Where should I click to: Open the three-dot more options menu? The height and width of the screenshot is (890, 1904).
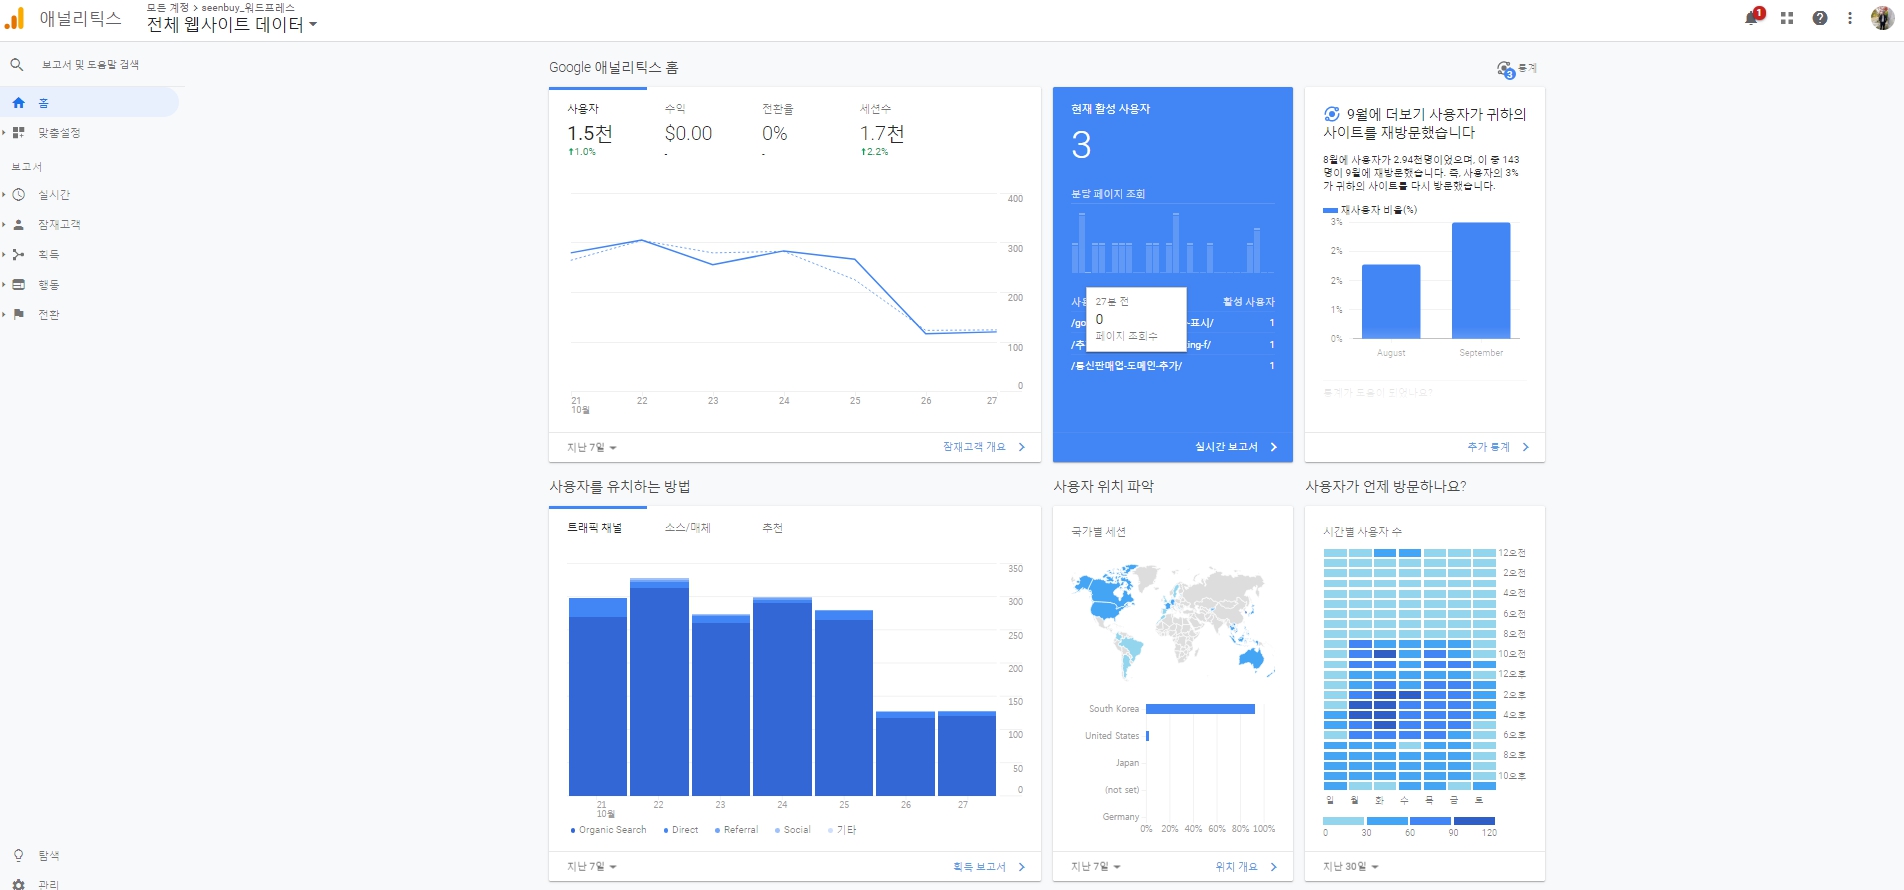tap(1850, 18)
